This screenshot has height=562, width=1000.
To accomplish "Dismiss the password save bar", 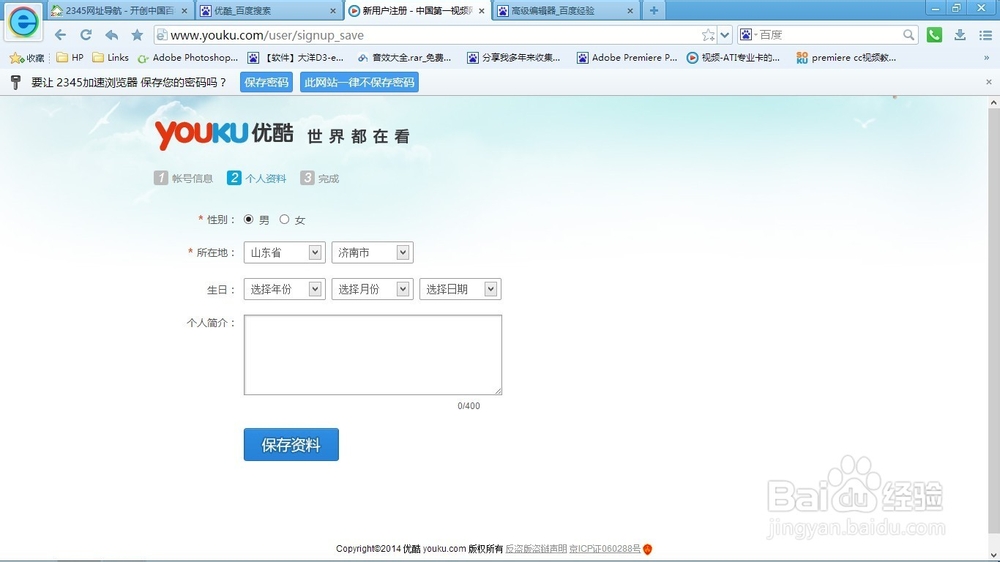I will coord(989,82).
